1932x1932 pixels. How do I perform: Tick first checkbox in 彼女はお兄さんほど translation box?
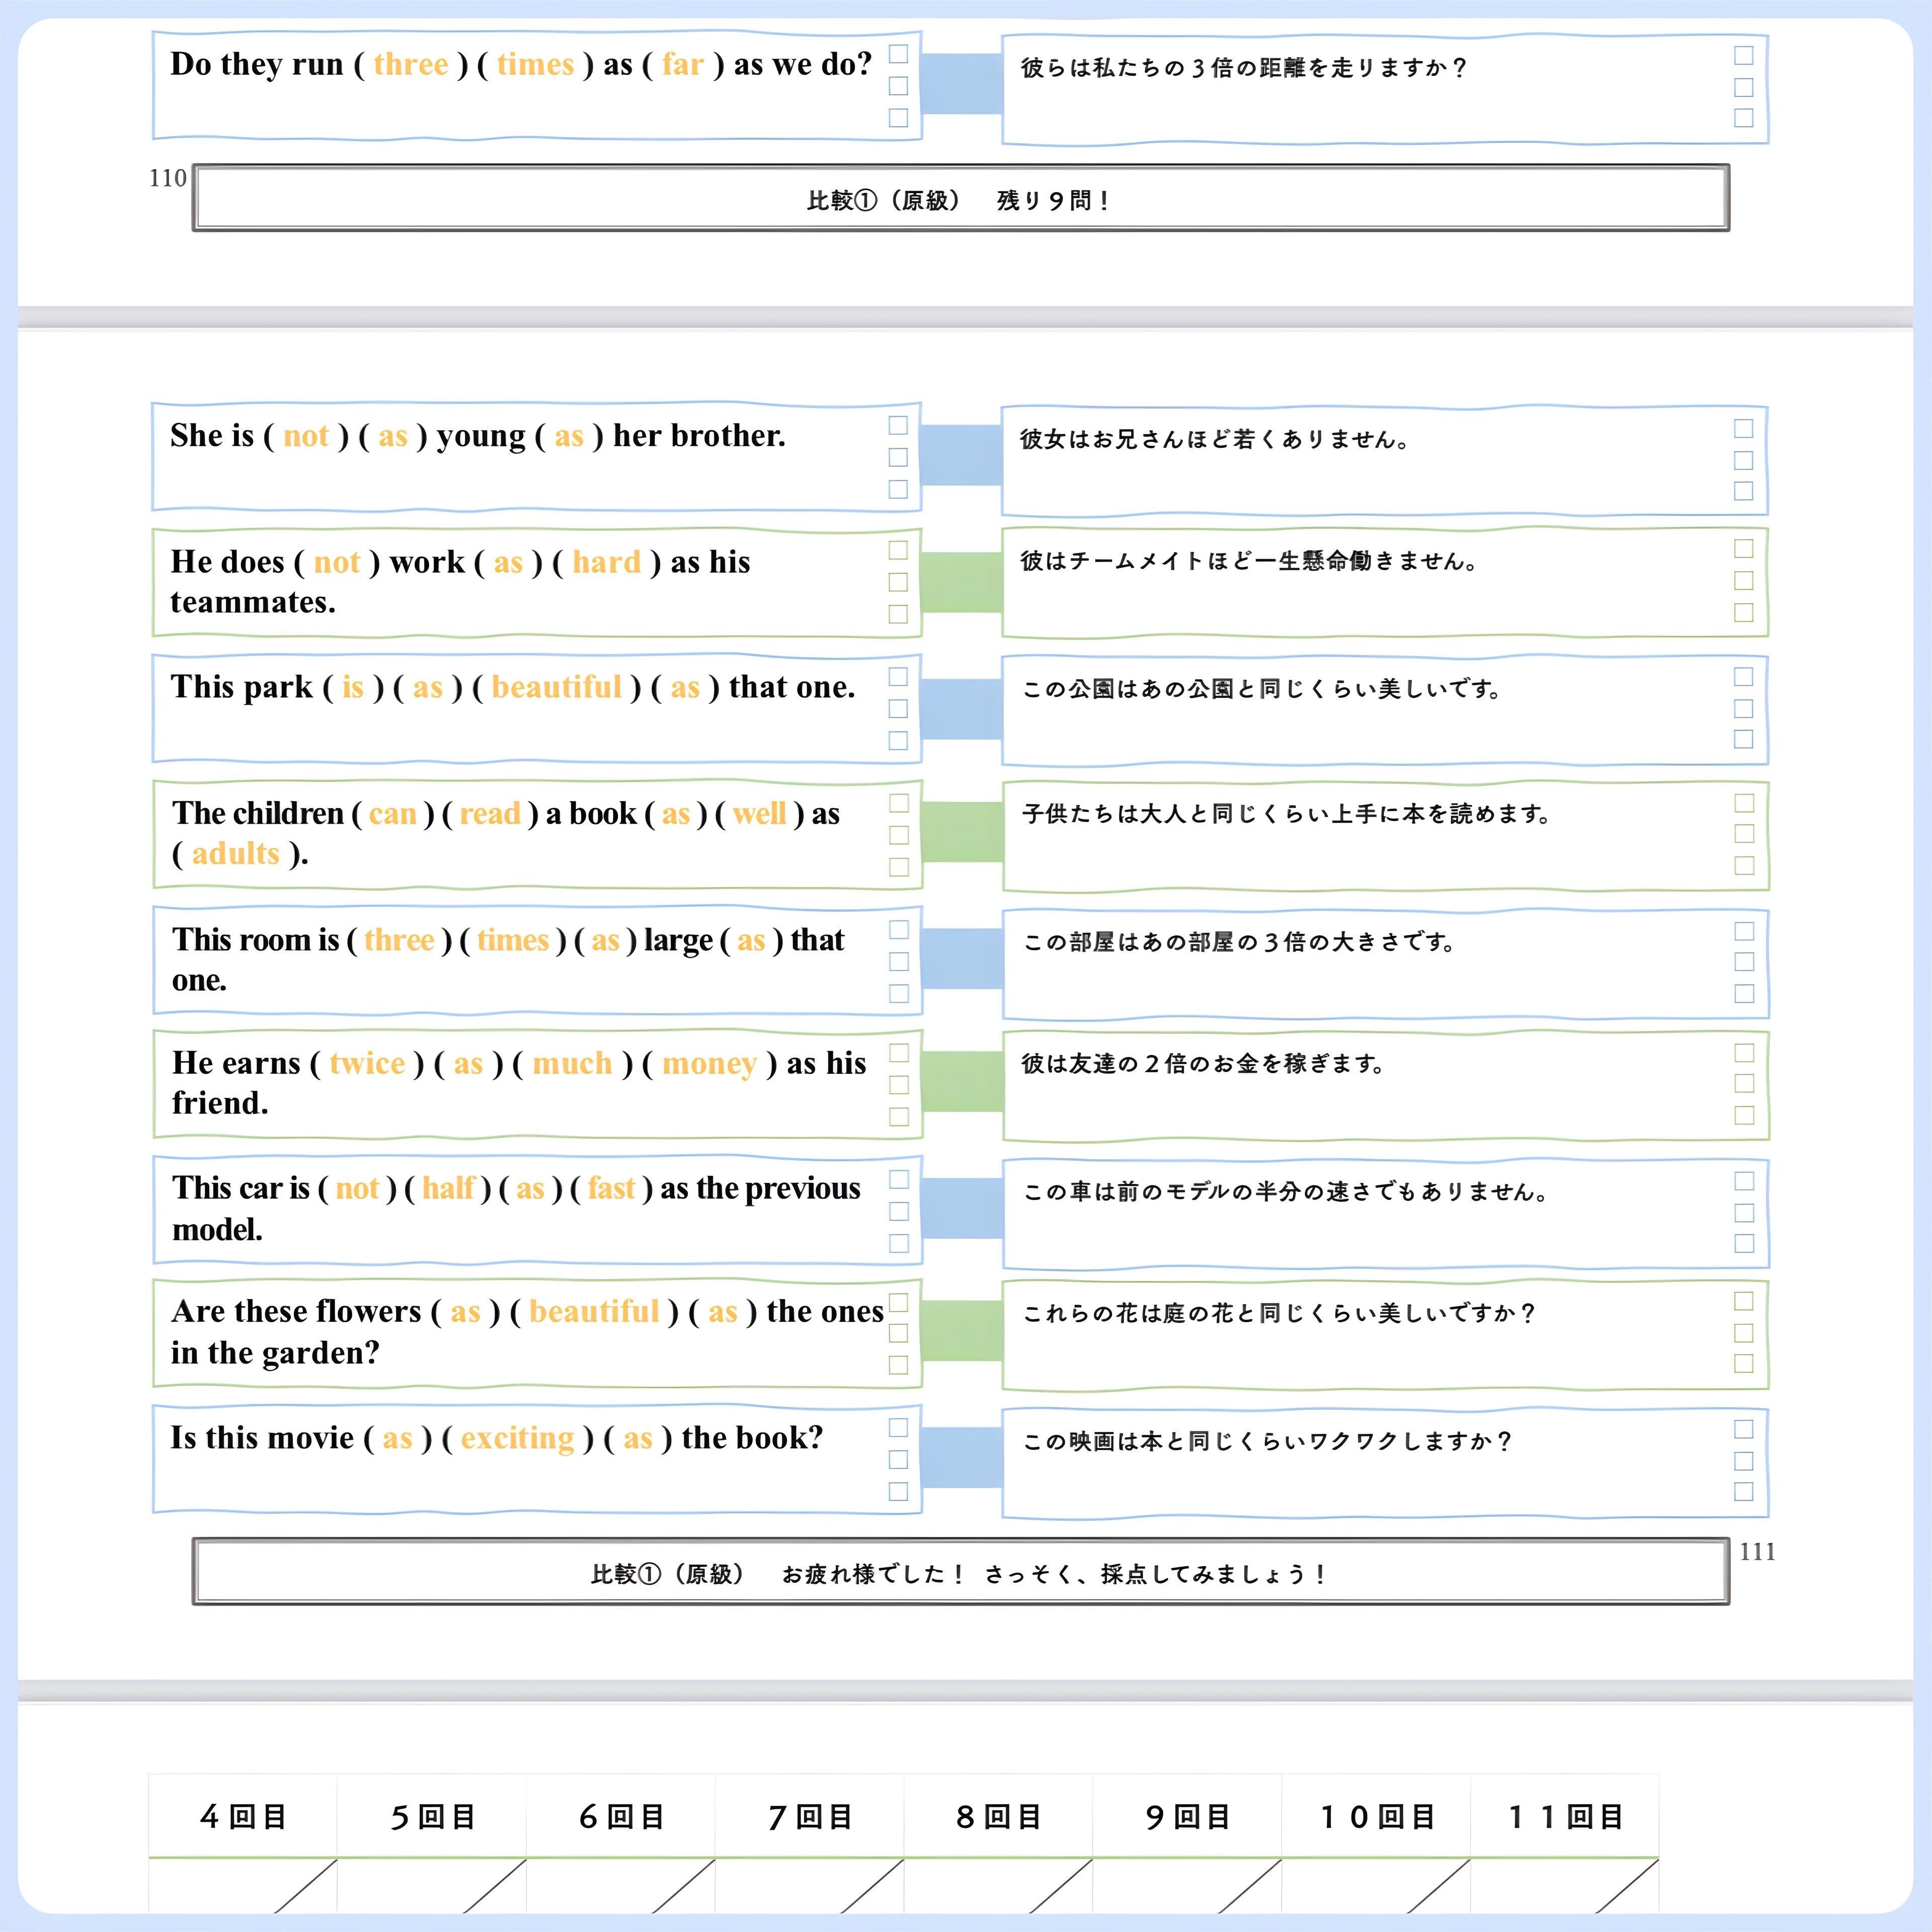pos(1743,429)
